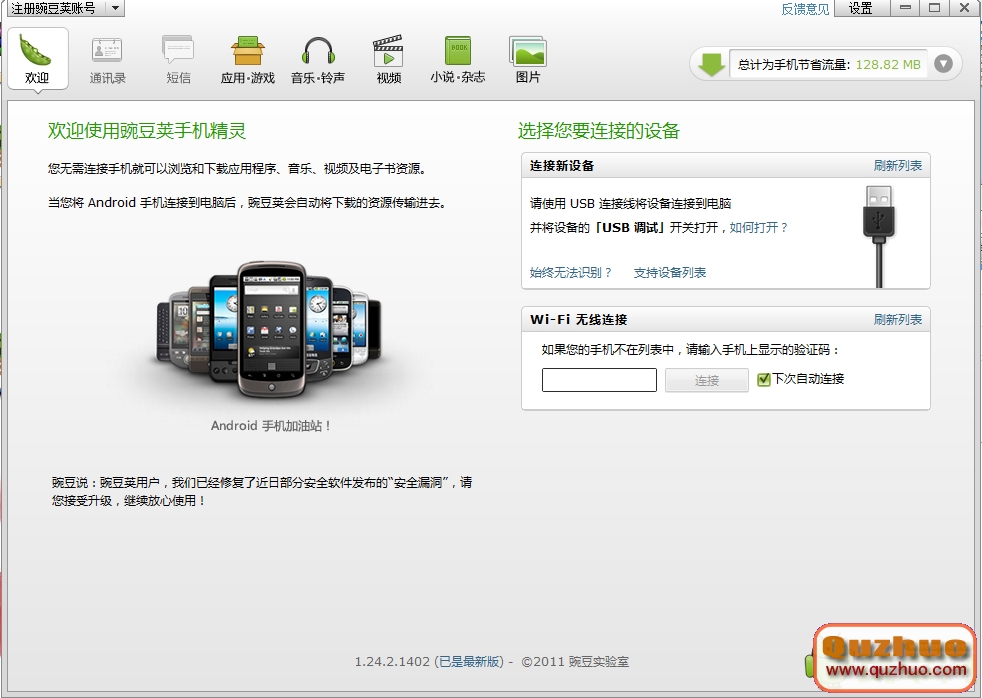Open the 应用·游戏 apps and games section
The image size is (982, 698).
(248, 59)
